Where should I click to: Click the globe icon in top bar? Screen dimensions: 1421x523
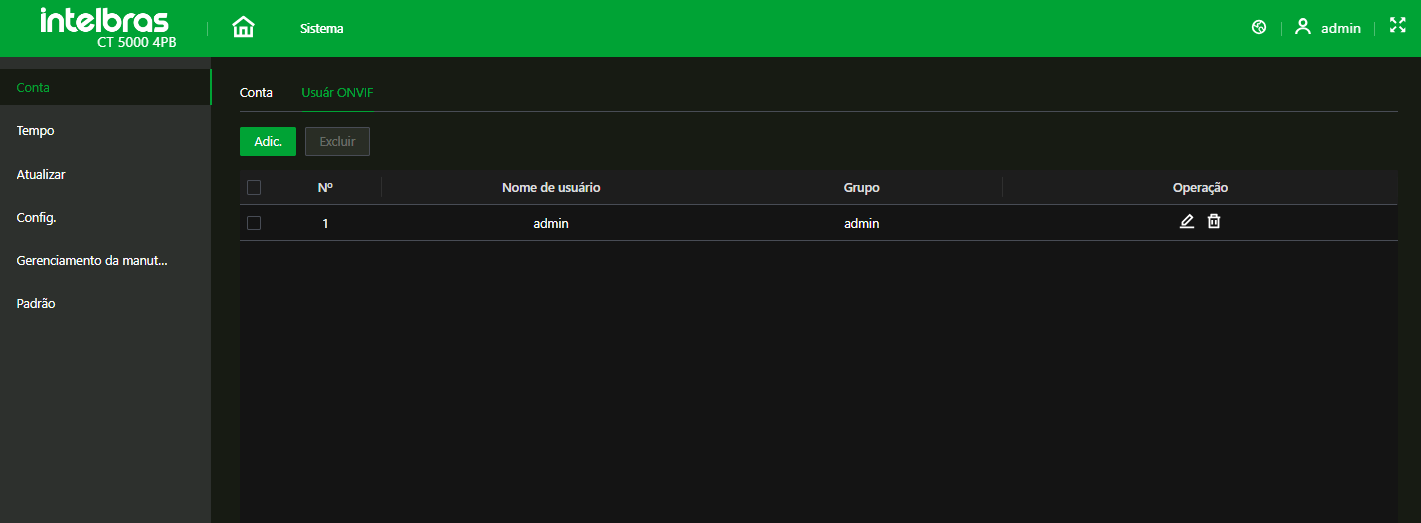(1259, 28)
